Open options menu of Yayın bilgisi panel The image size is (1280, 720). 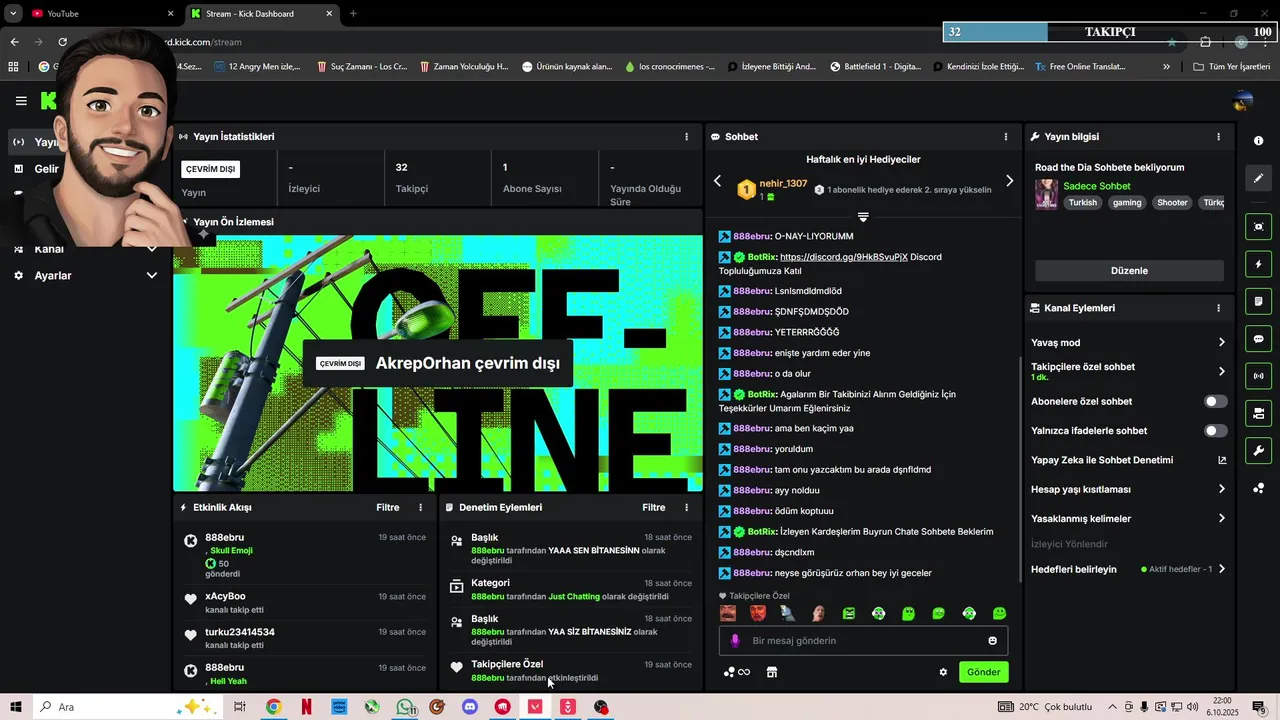(1218, 137)
